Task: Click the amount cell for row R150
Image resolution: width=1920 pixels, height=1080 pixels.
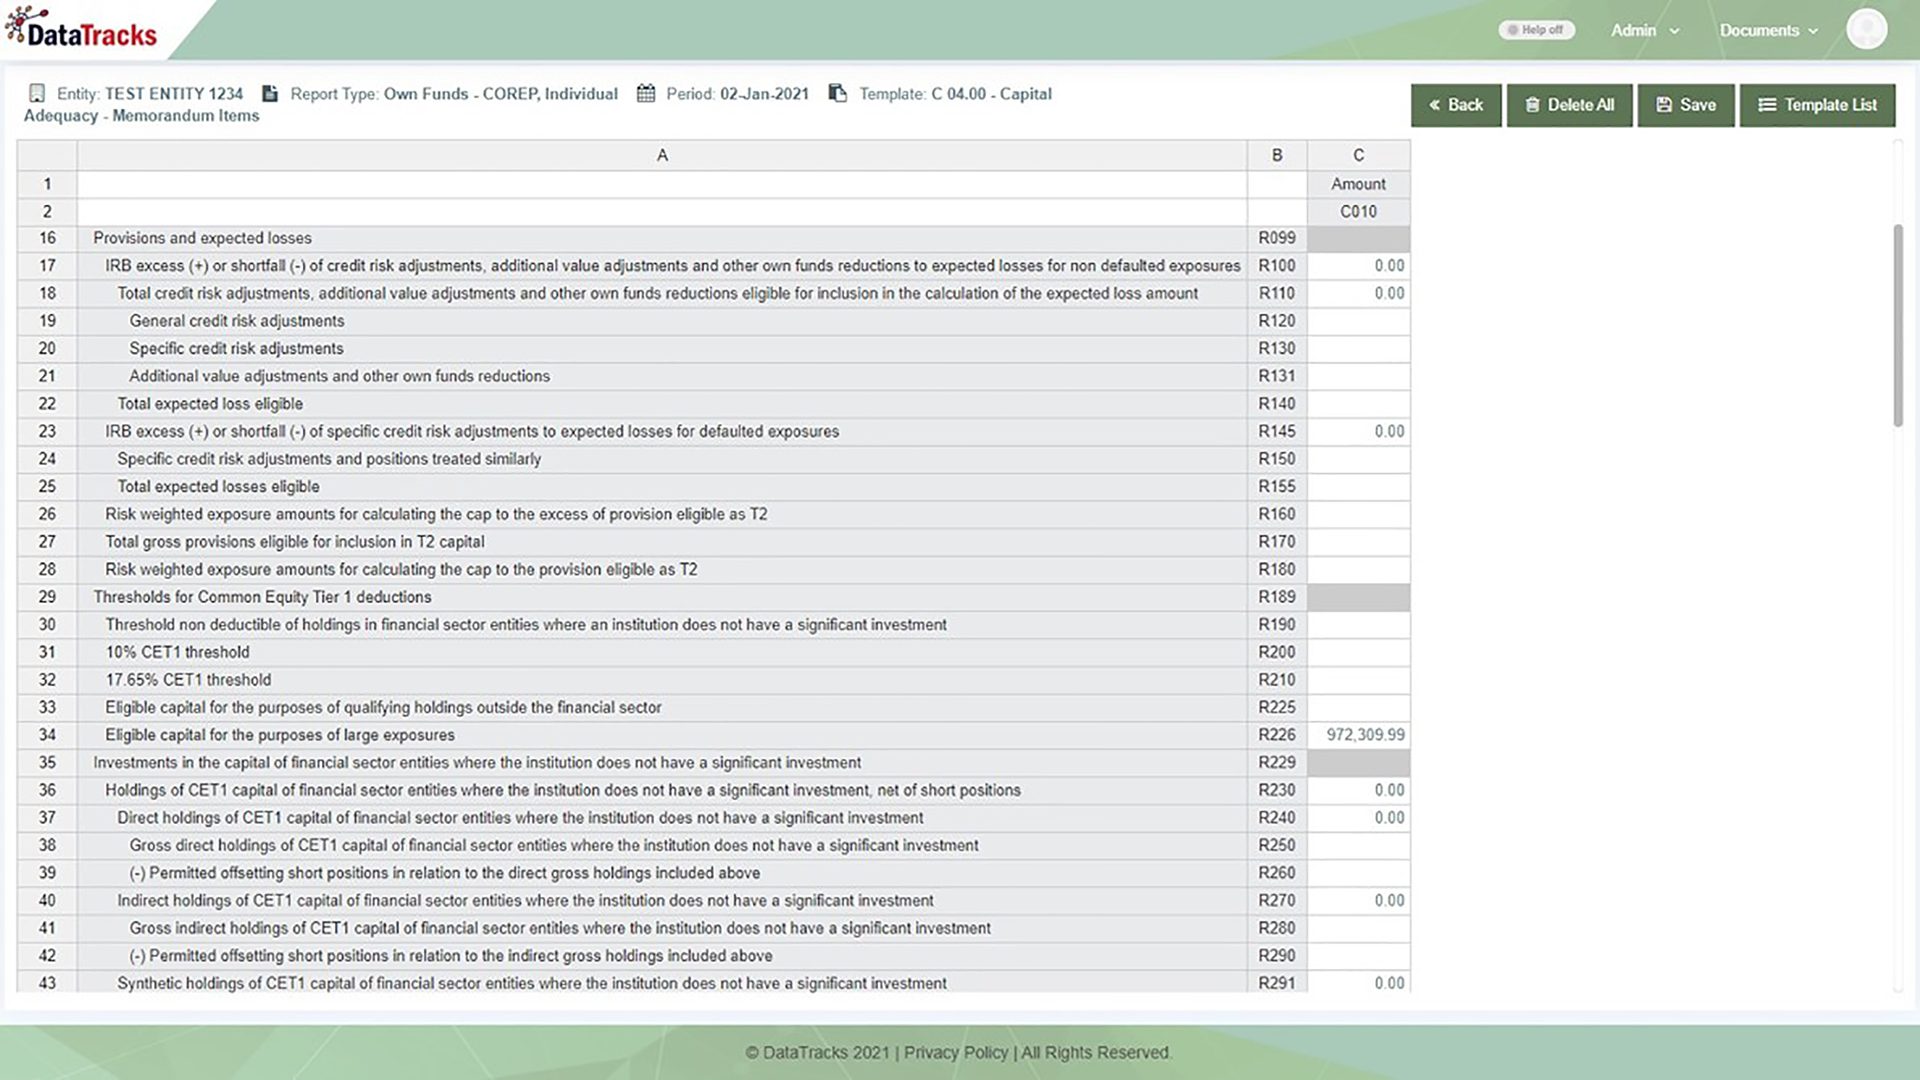Action: point(1358,459)
